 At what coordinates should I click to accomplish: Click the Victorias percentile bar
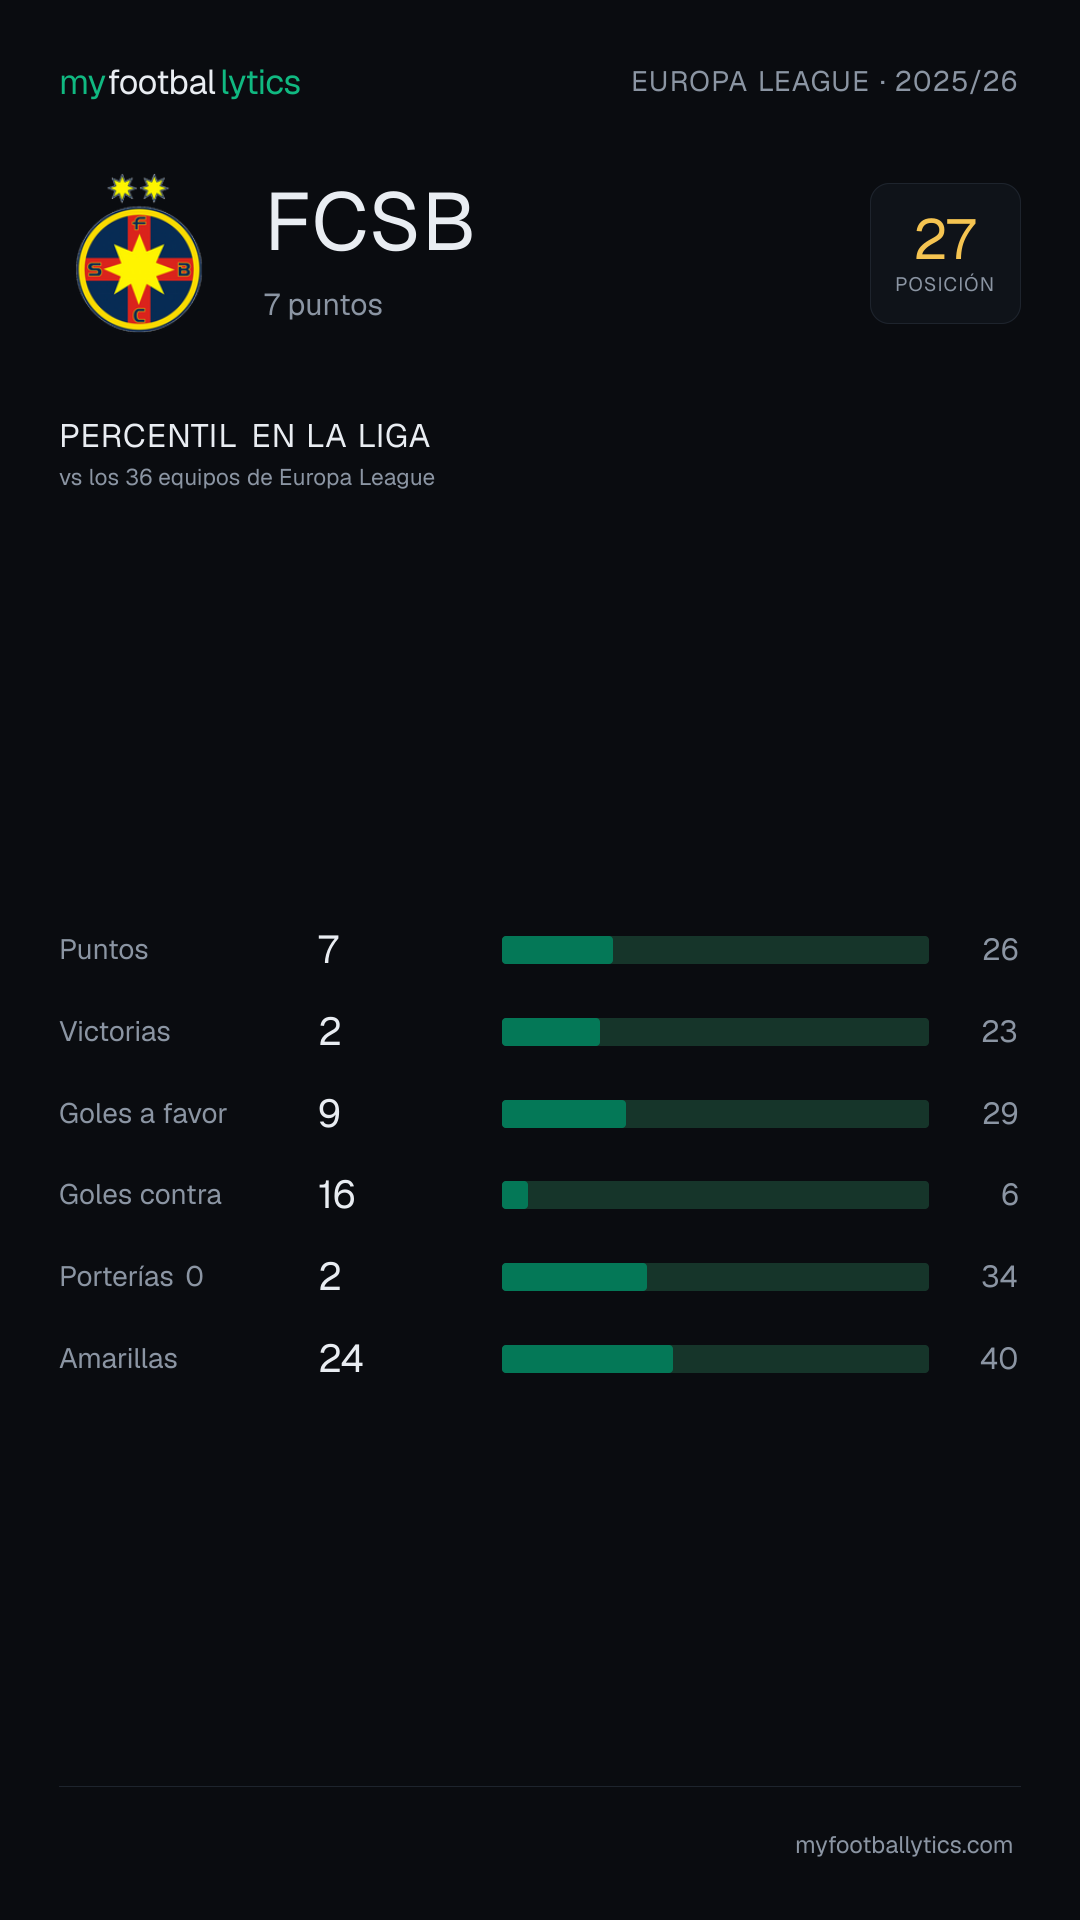(715, 1032)
